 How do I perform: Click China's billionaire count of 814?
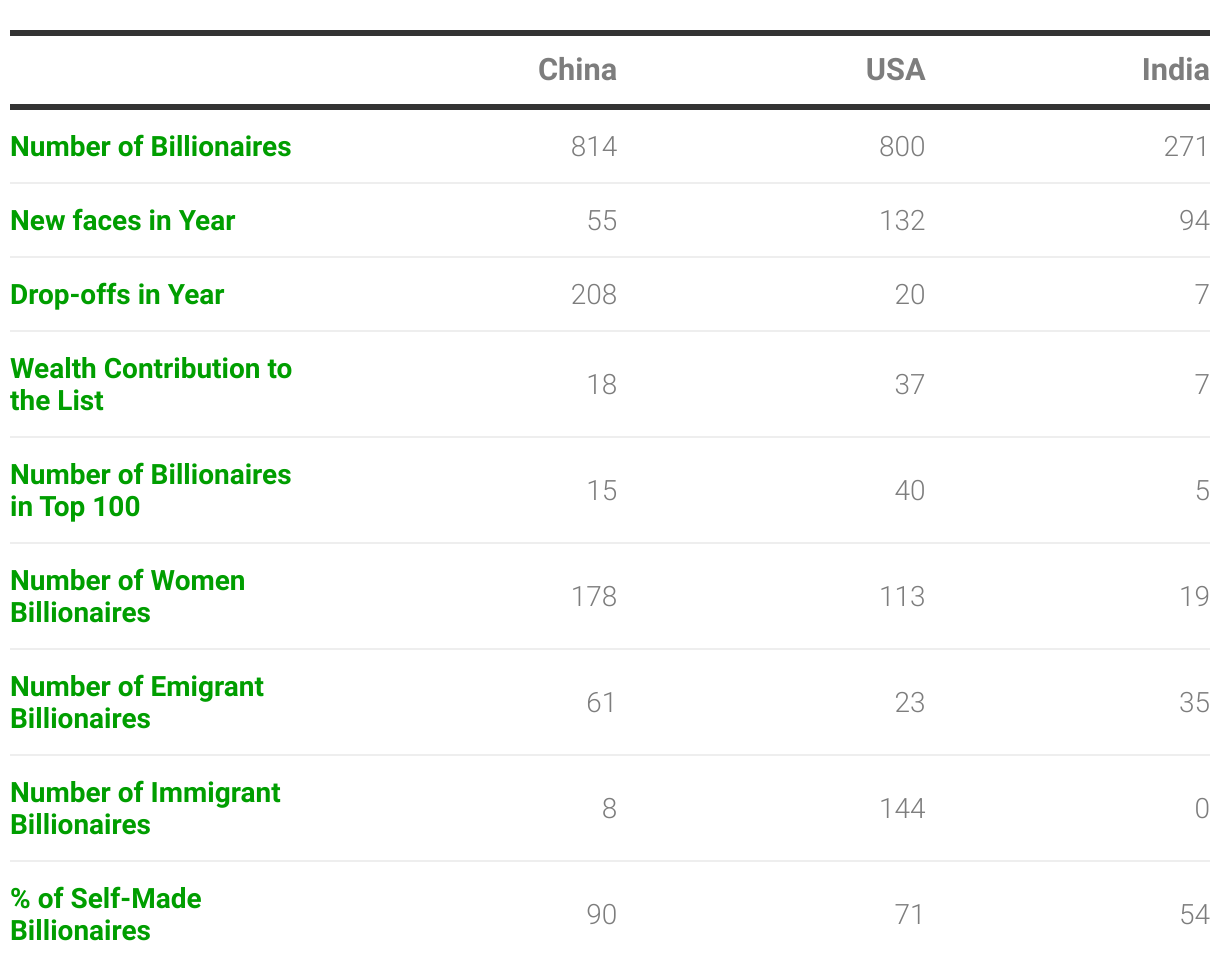click(x=594, y=146)
